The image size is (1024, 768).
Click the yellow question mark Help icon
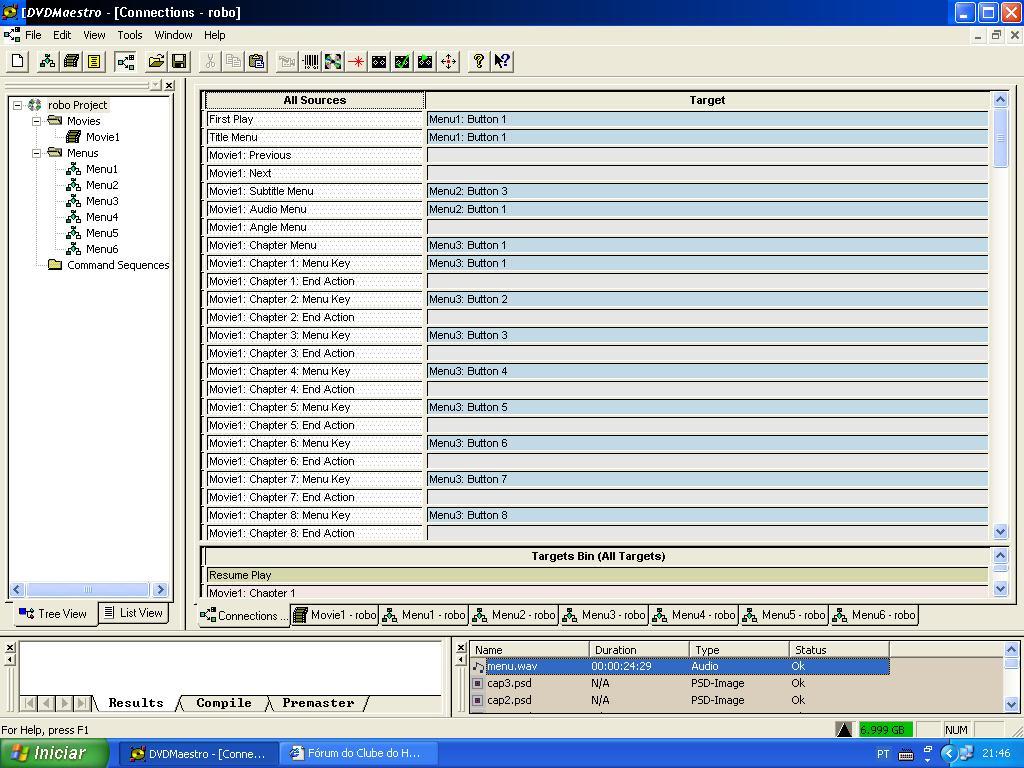[x=479, y=62]
